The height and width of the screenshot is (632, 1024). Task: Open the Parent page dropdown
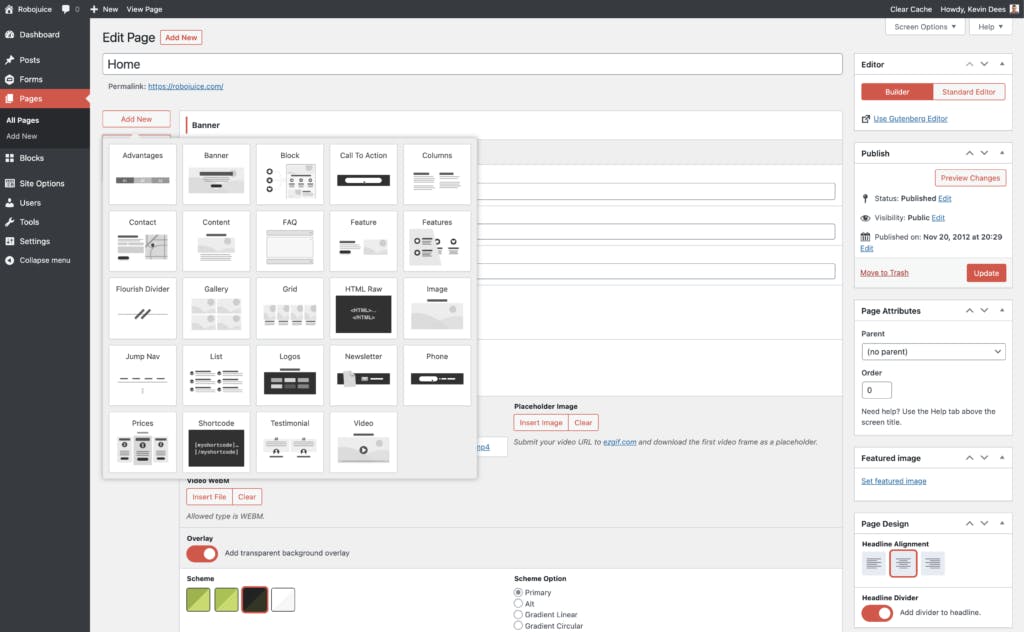tap(933, 352)
